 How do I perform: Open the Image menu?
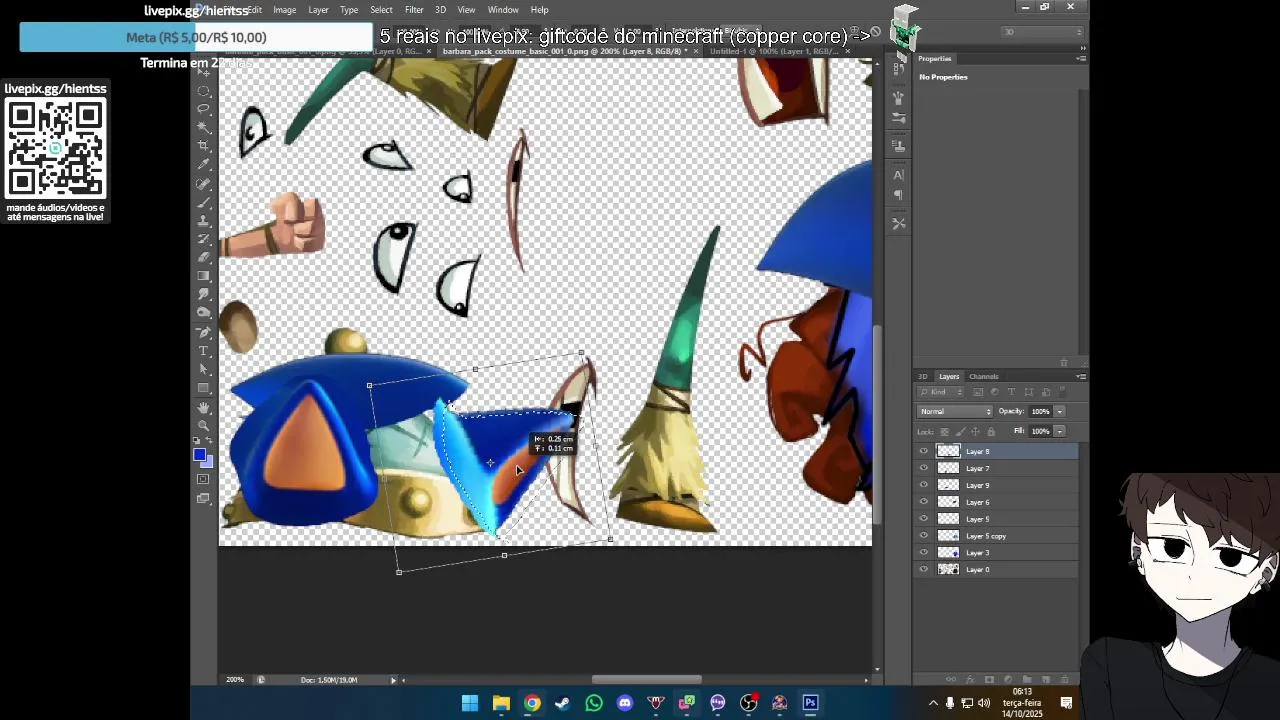pos(285,10)
